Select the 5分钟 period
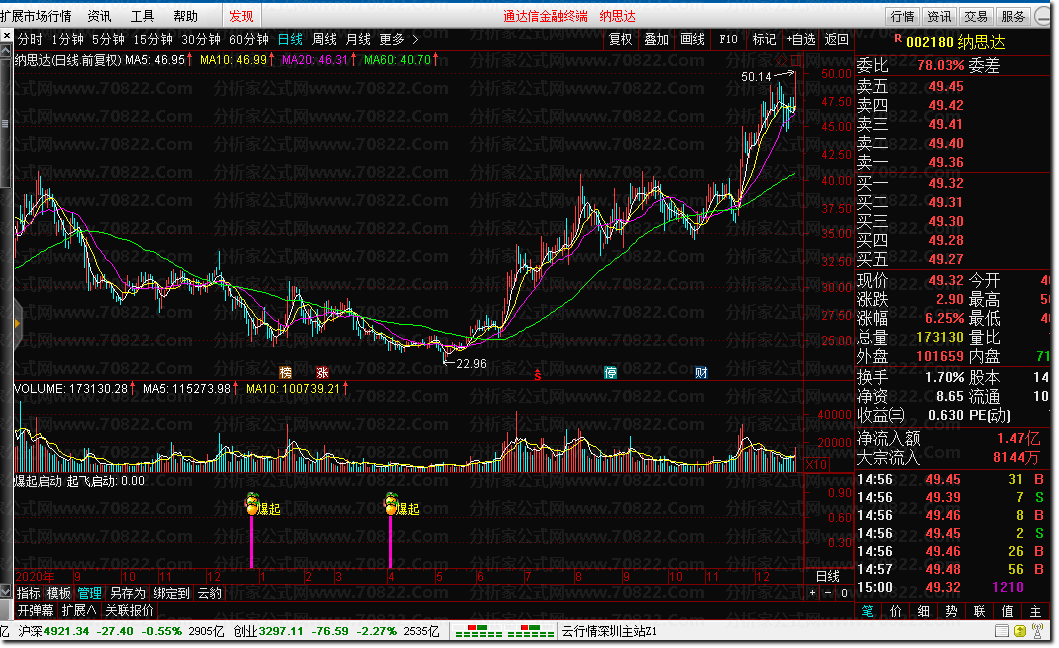 pyautogui.click(x=108, y=40)
